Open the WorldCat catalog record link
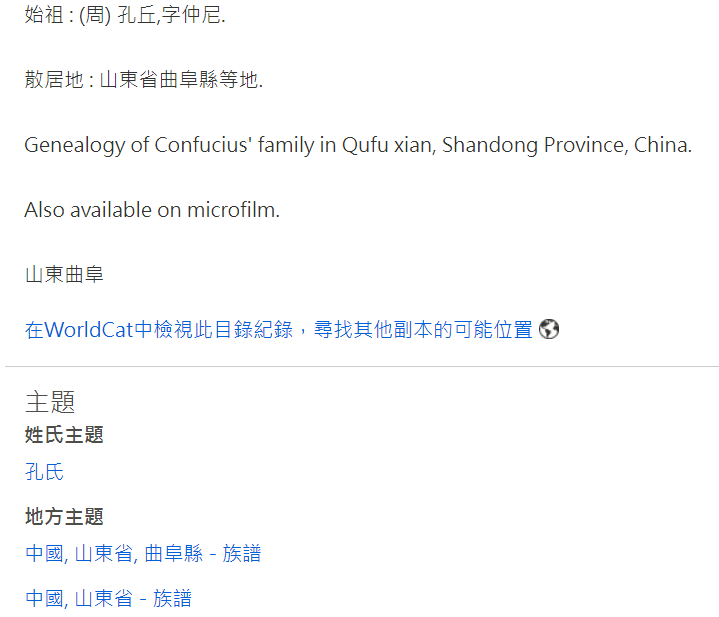The width and height of the screenshot is (719, 617). (278, 330)
